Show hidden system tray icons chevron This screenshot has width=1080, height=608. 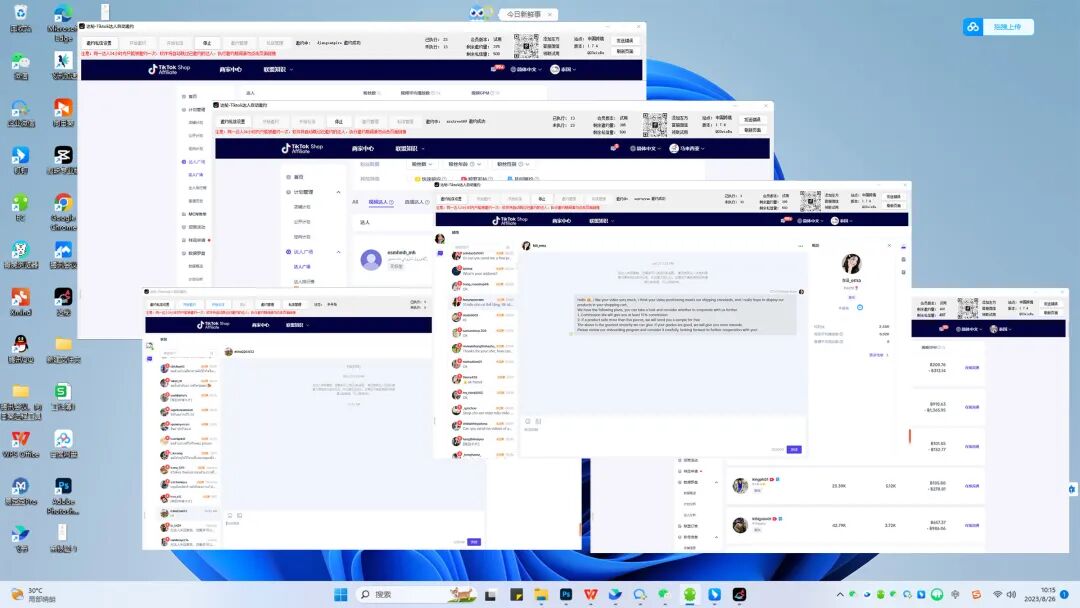(840, 594)
